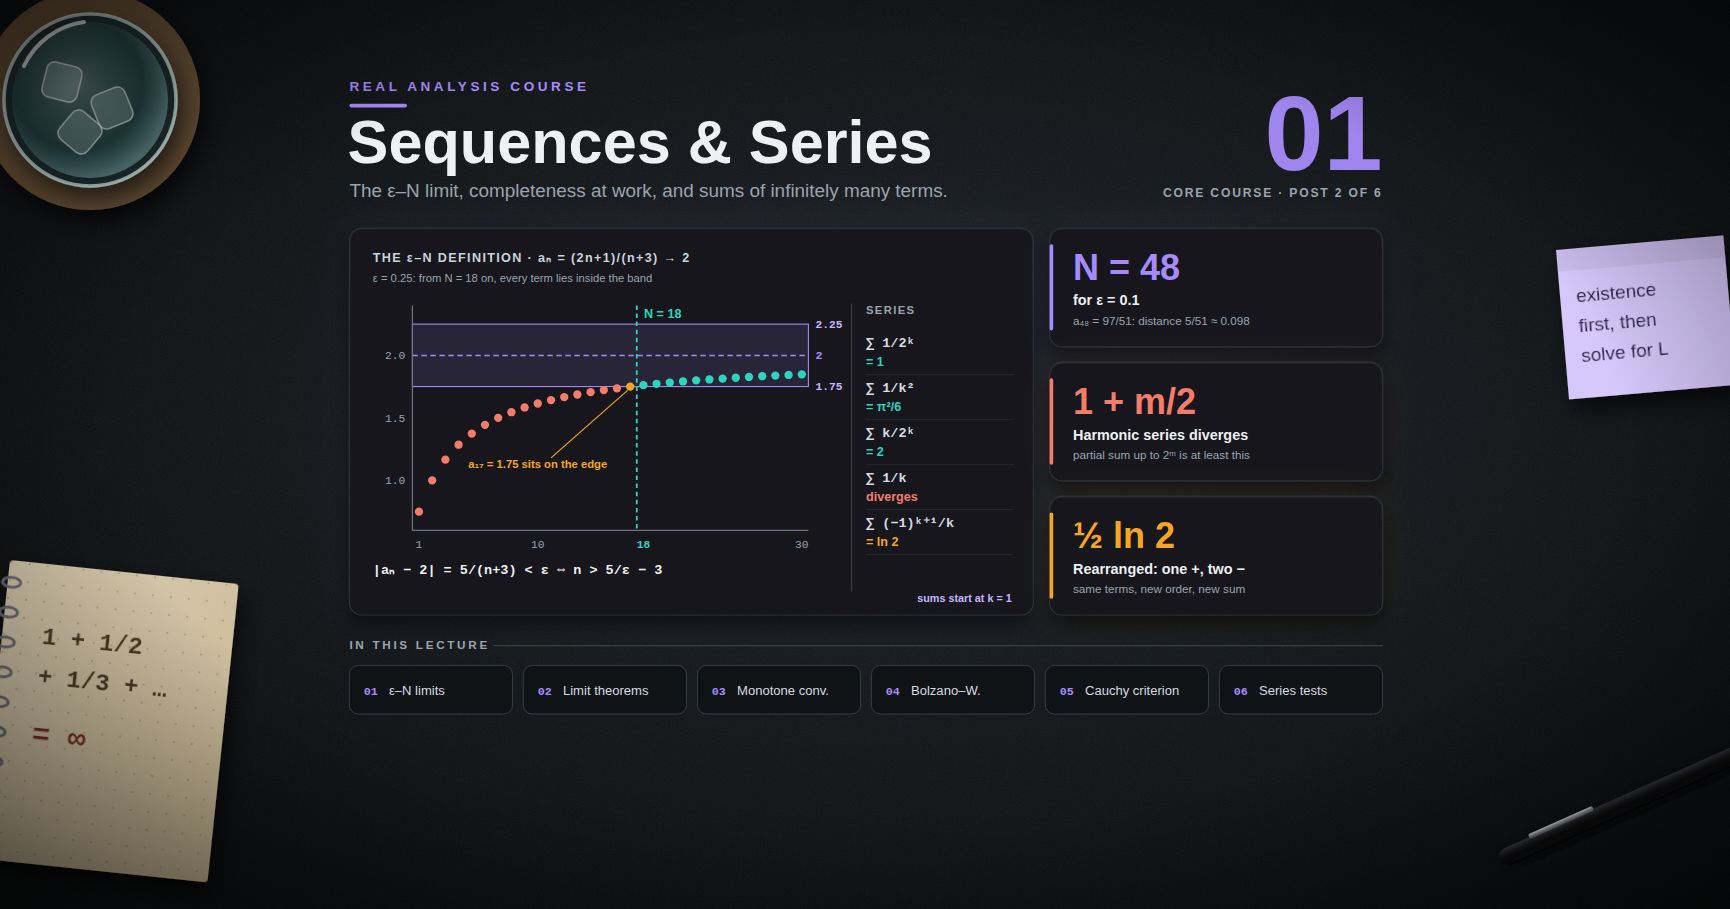
Task: Click the subtitle about the ε–N limit
Action: (648, 191)
